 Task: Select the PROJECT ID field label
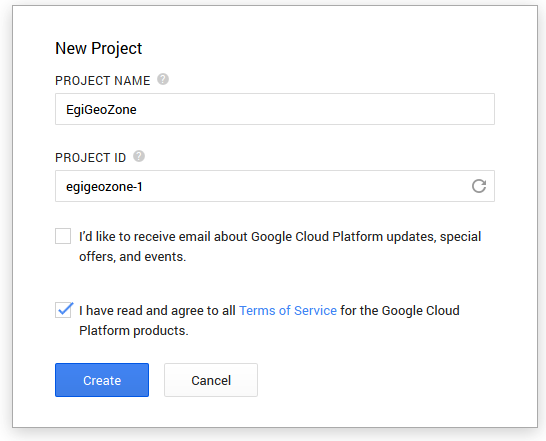tap(91, 158)
